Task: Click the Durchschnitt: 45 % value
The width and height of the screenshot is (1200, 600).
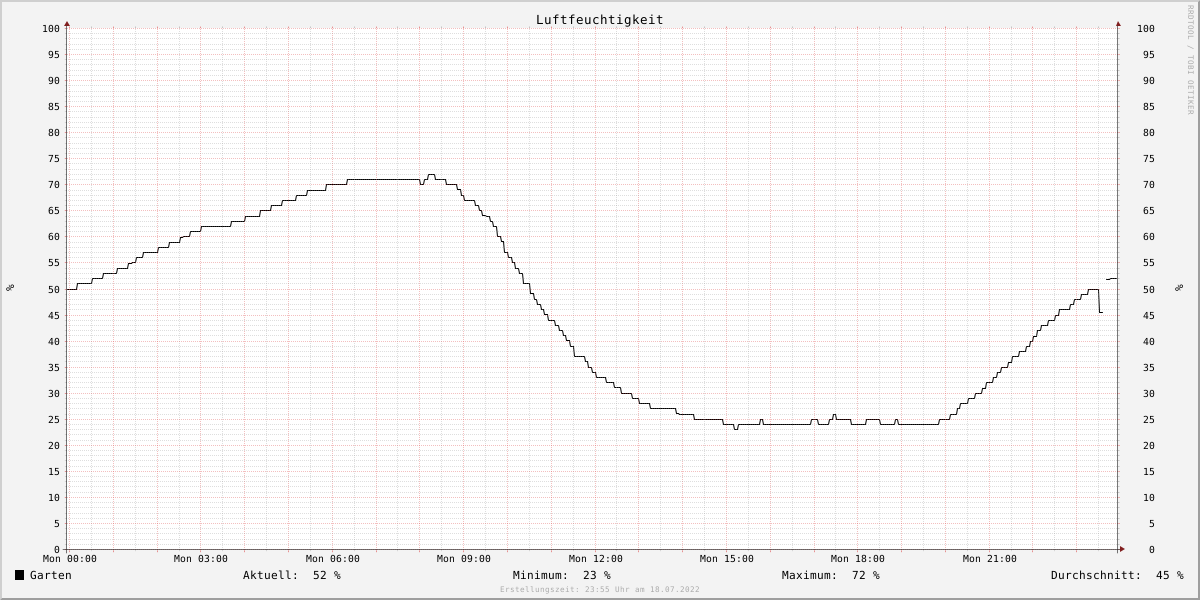Action: (x=1117, y=575)
